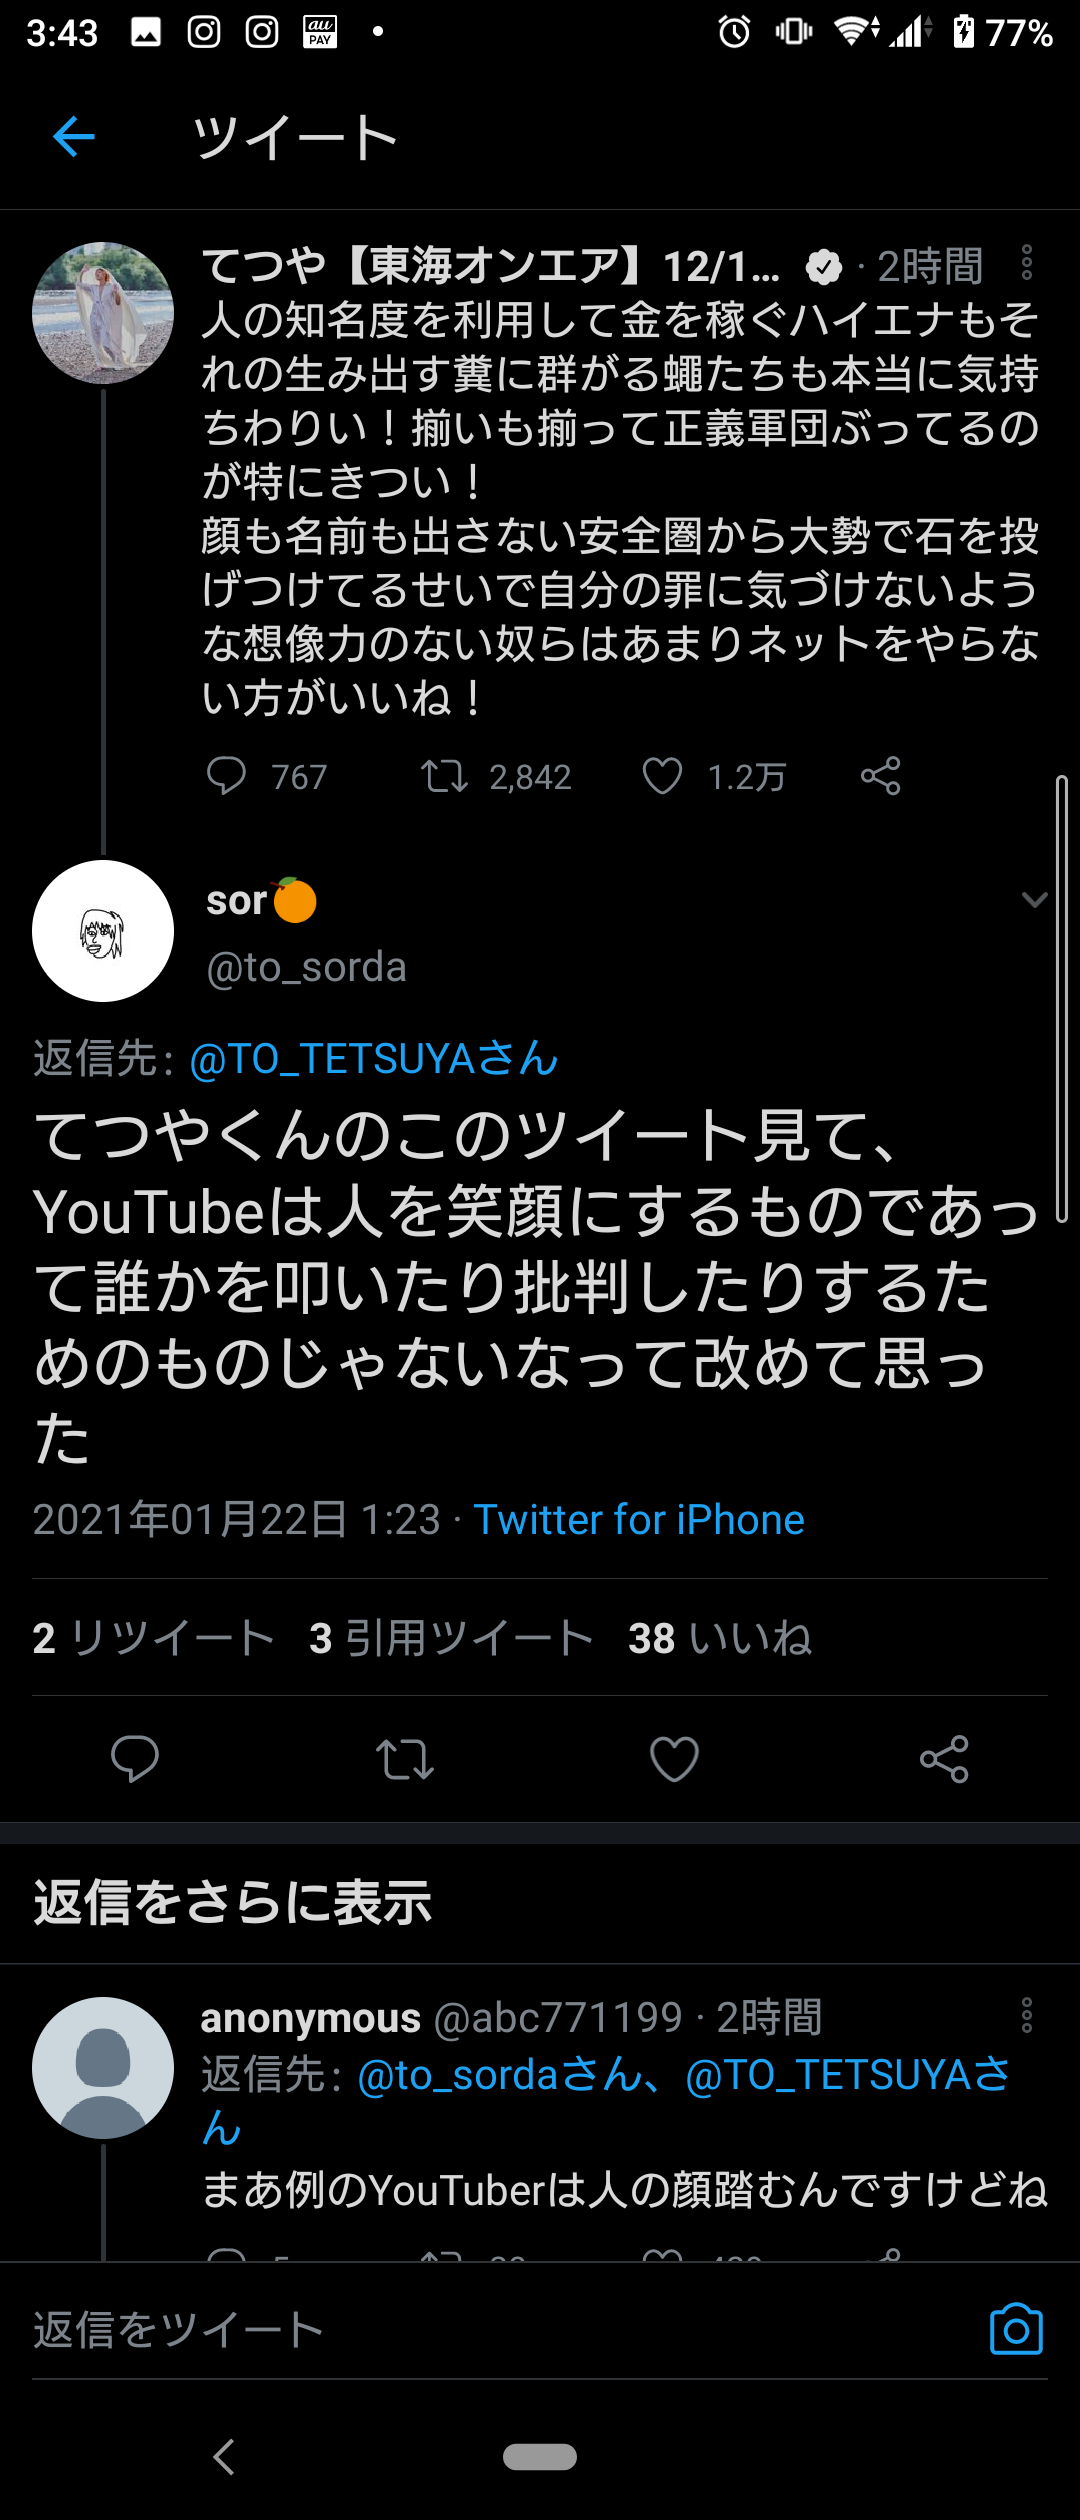Open Tetsuya's profile picture thumbnail
Viewport: 1080px width, 2520px height.
pyautogui.click(x=103, y=313)
